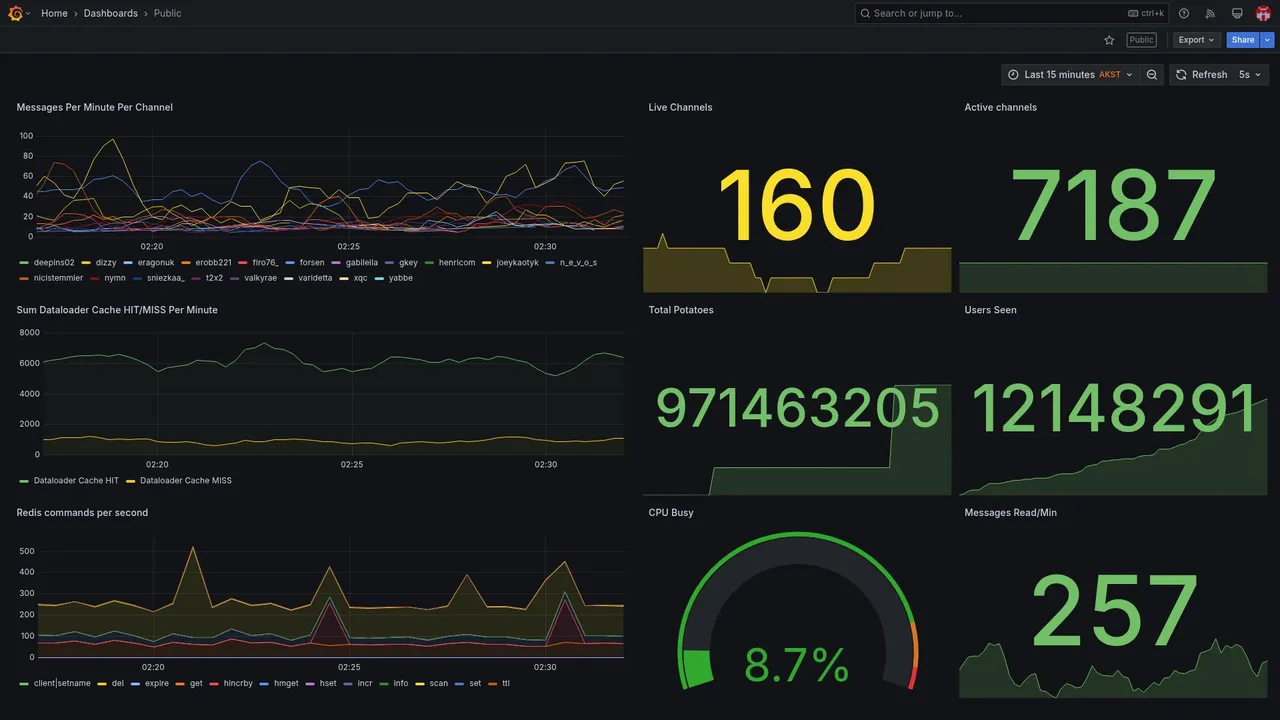Image resolution: width=1280 pixels, height=720 pixels.
Task: Click the blue Share button
Action: (1243, 40)
